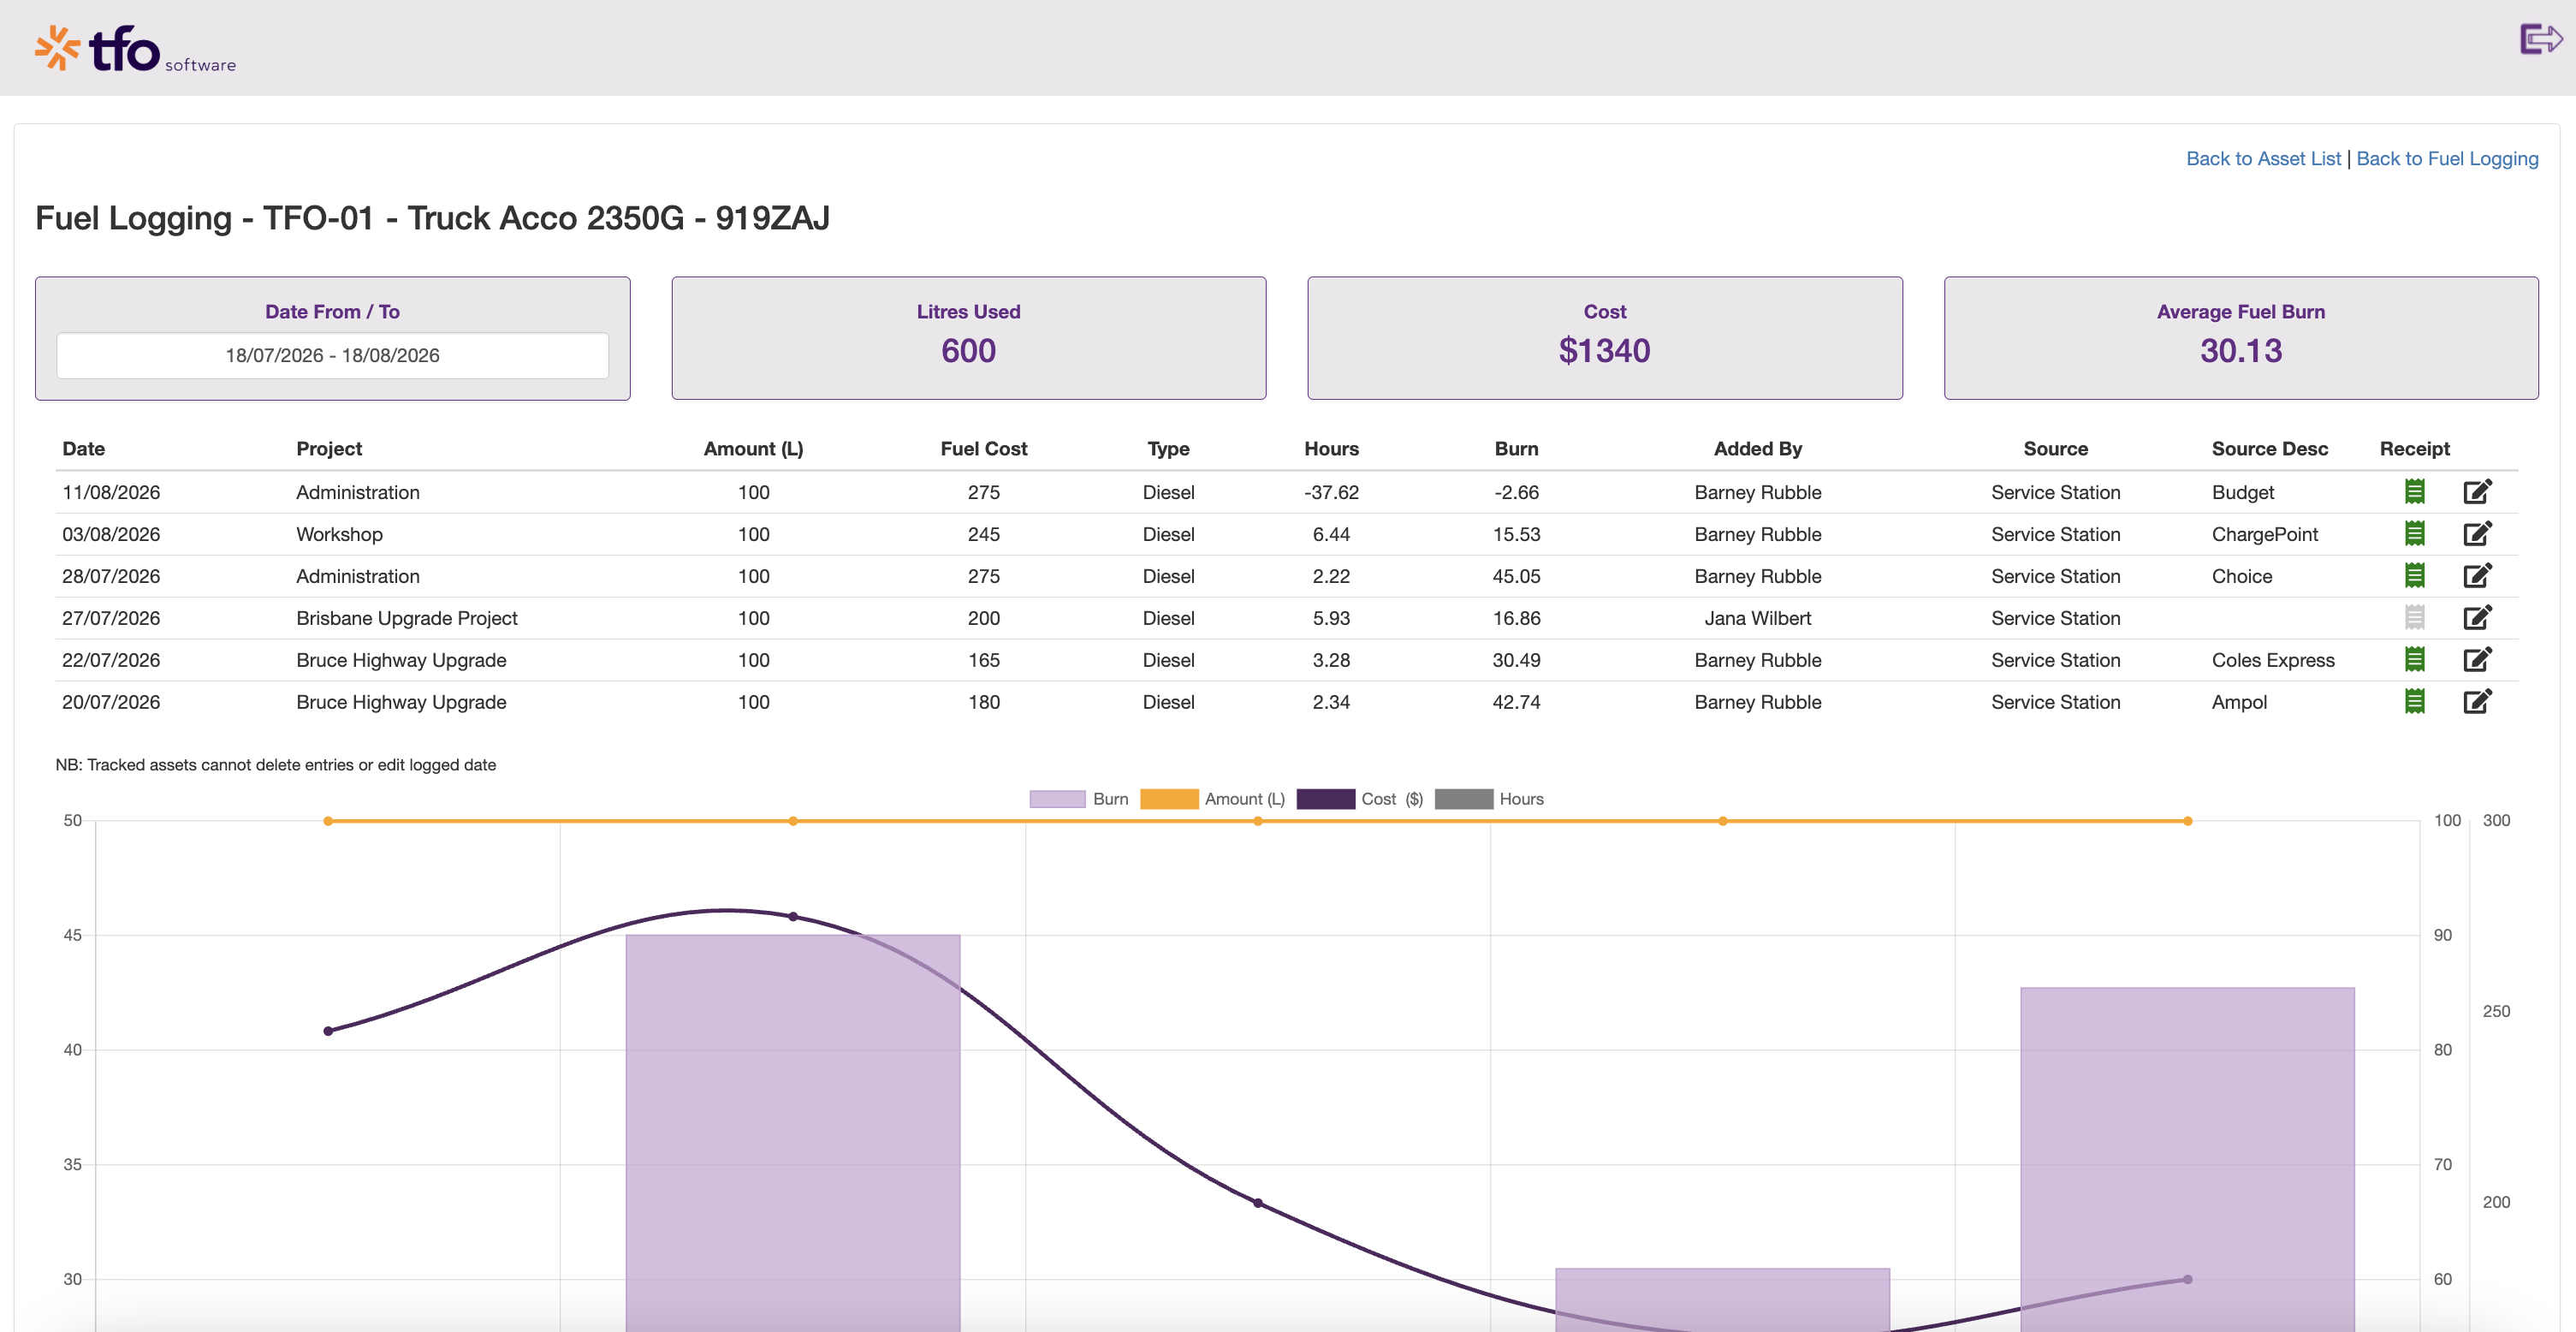Click the 45.05 burn bar in chart
The image size is (2576, 1332).
792,1132
